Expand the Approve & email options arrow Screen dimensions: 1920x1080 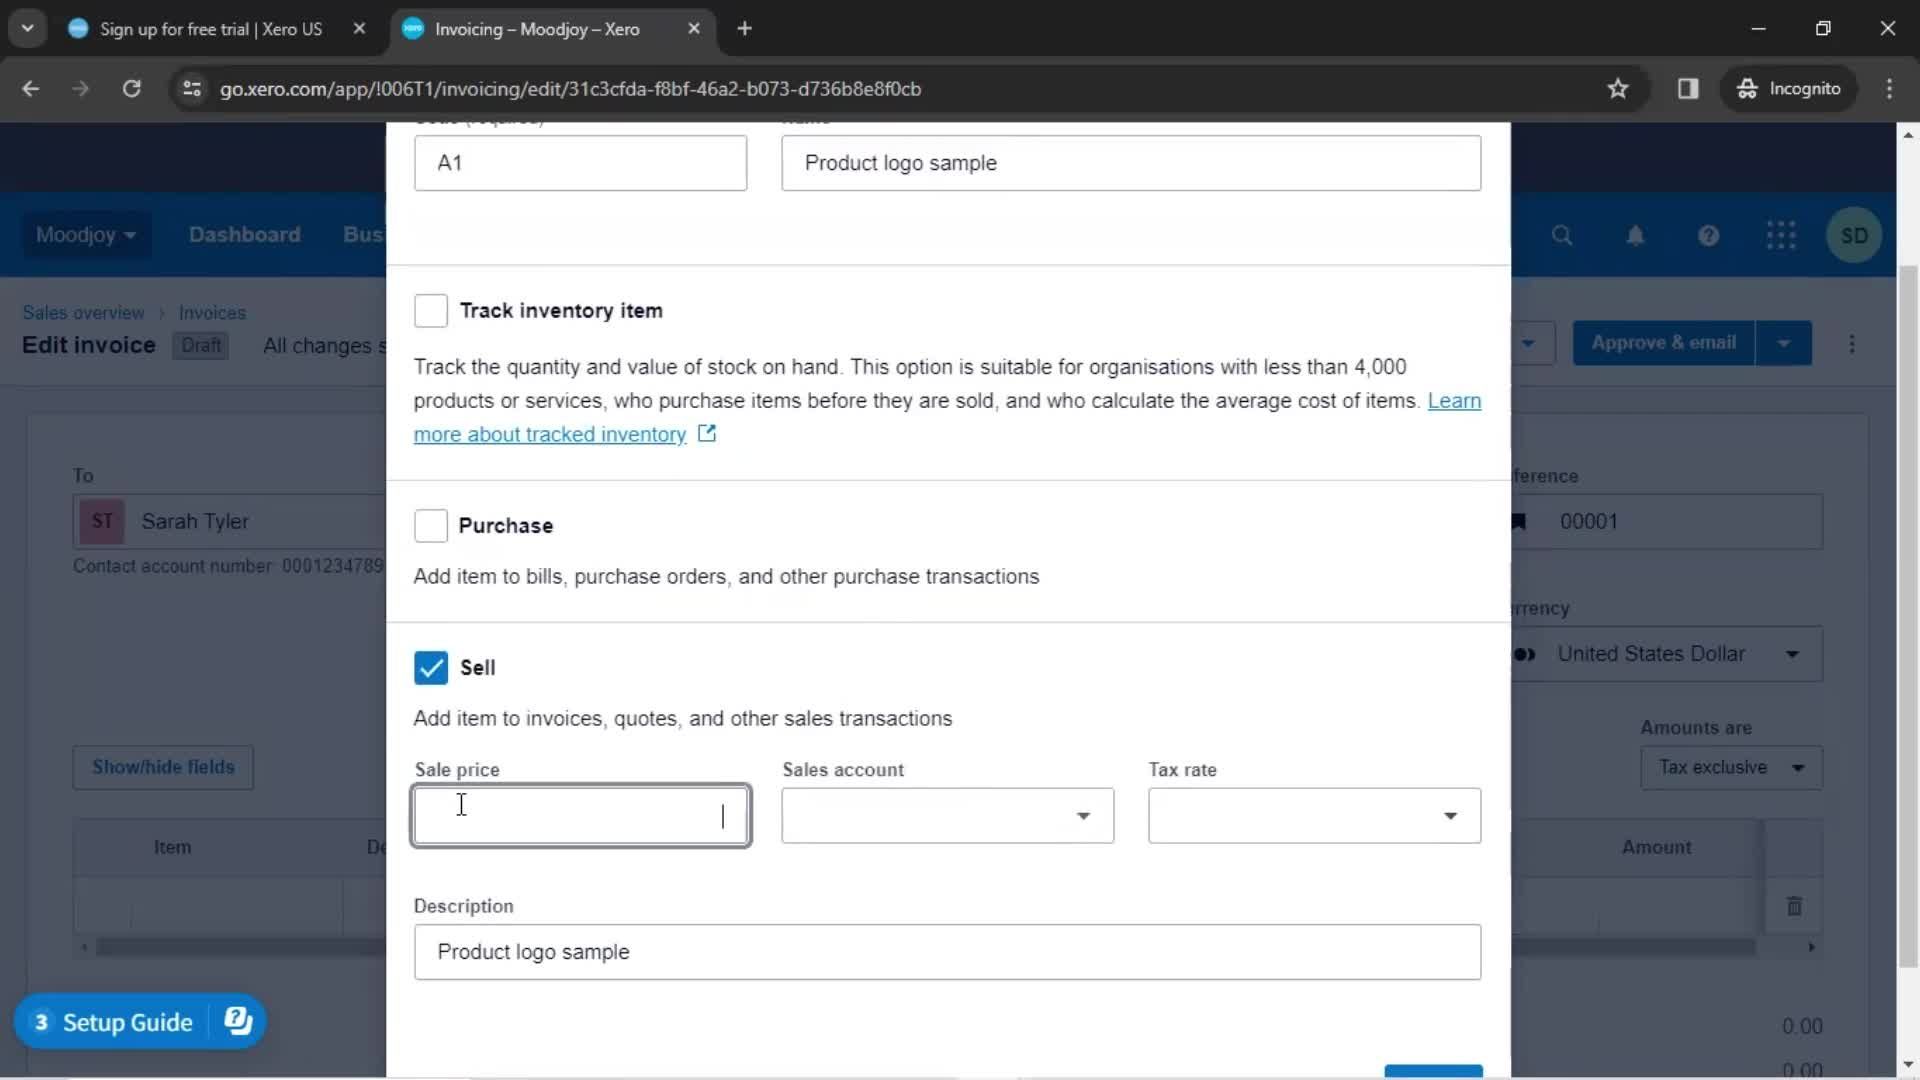coord(1784,343)
